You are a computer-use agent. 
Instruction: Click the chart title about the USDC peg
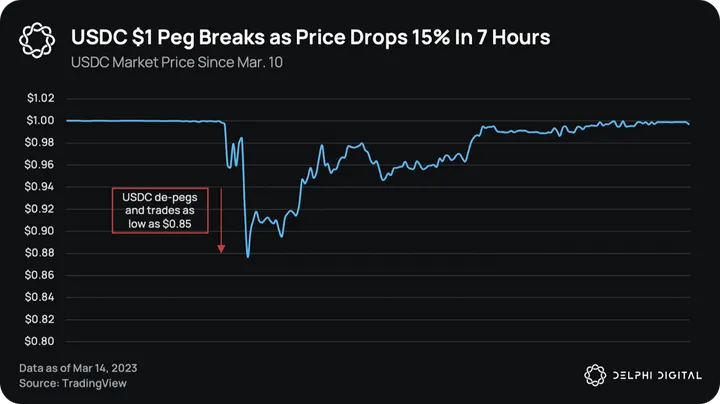click(311, 38)
